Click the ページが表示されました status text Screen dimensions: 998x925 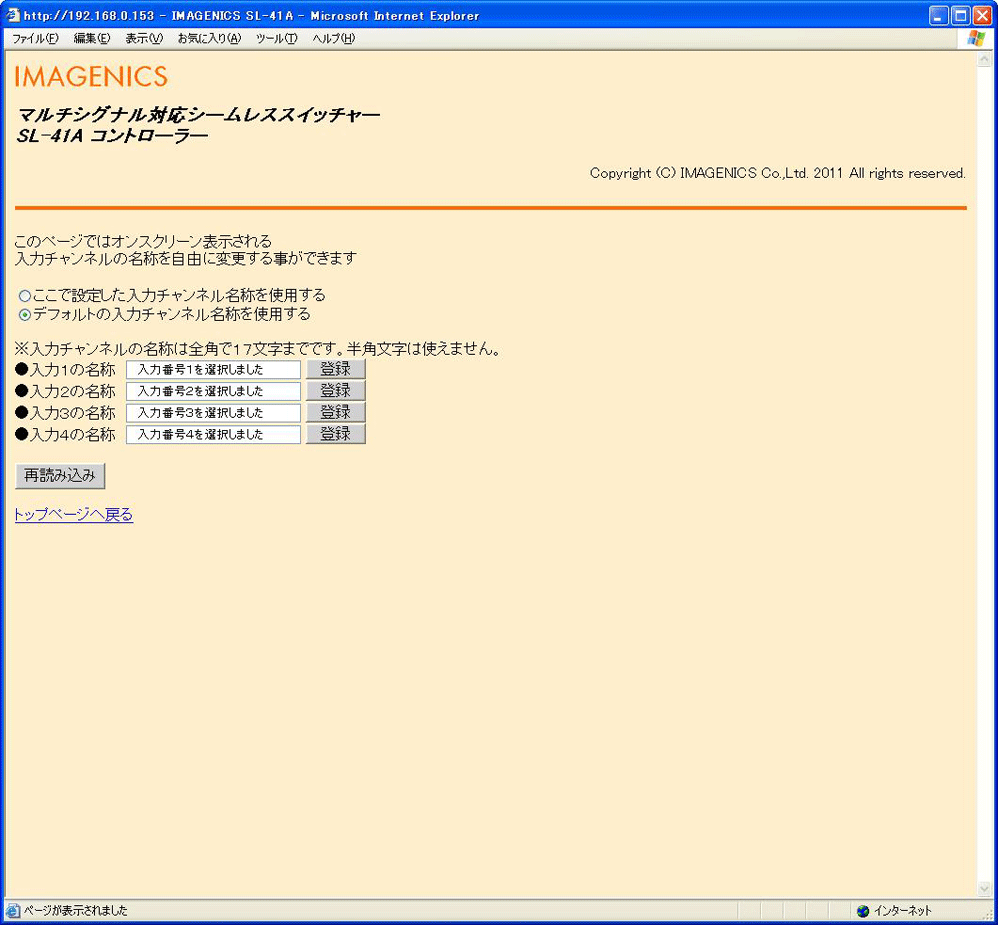click(x=76, y=911)
